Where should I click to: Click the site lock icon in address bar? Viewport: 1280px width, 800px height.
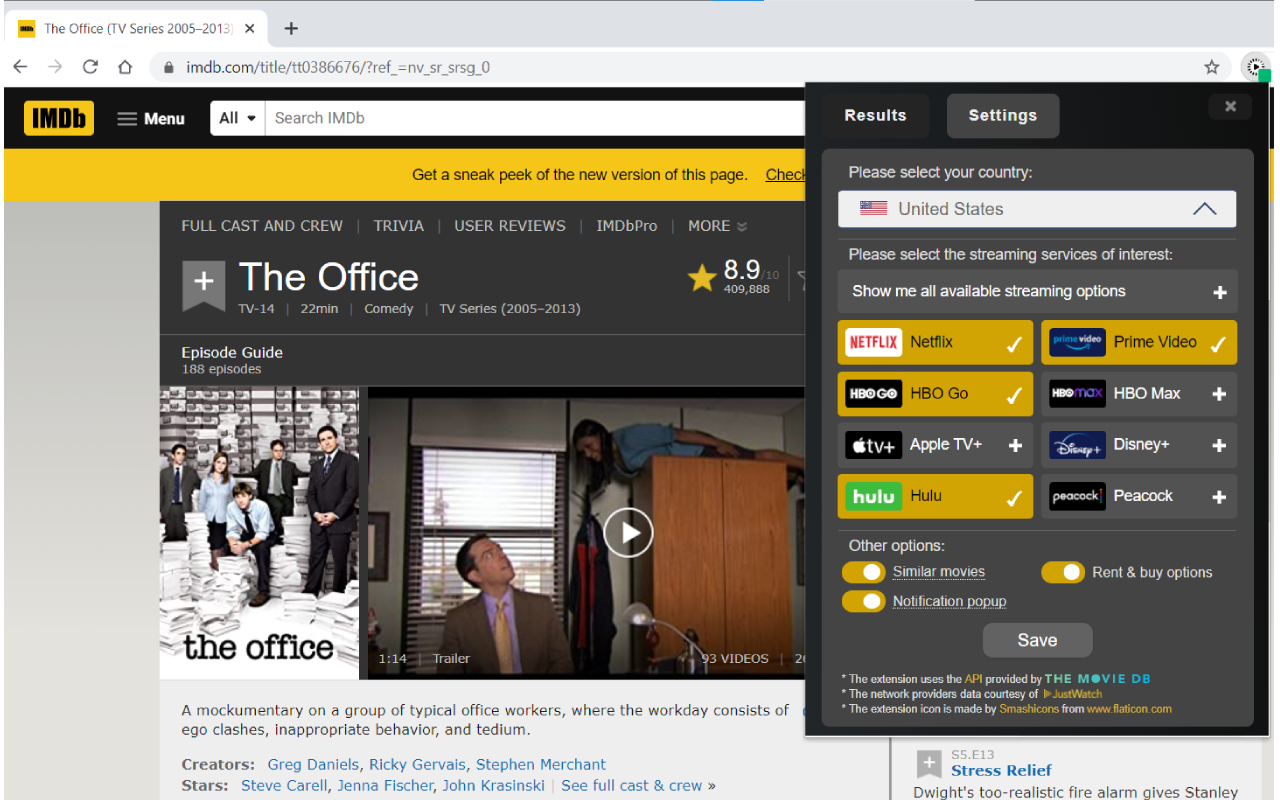tap(167, 67)
